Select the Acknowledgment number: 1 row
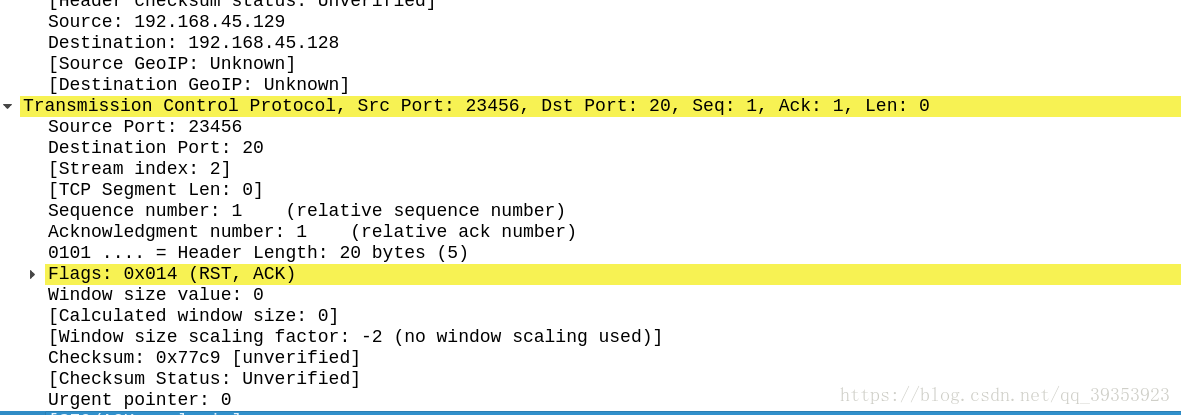Image resolution: width=1181 pixels, height=415 pixels. click(x=312, y=232)
